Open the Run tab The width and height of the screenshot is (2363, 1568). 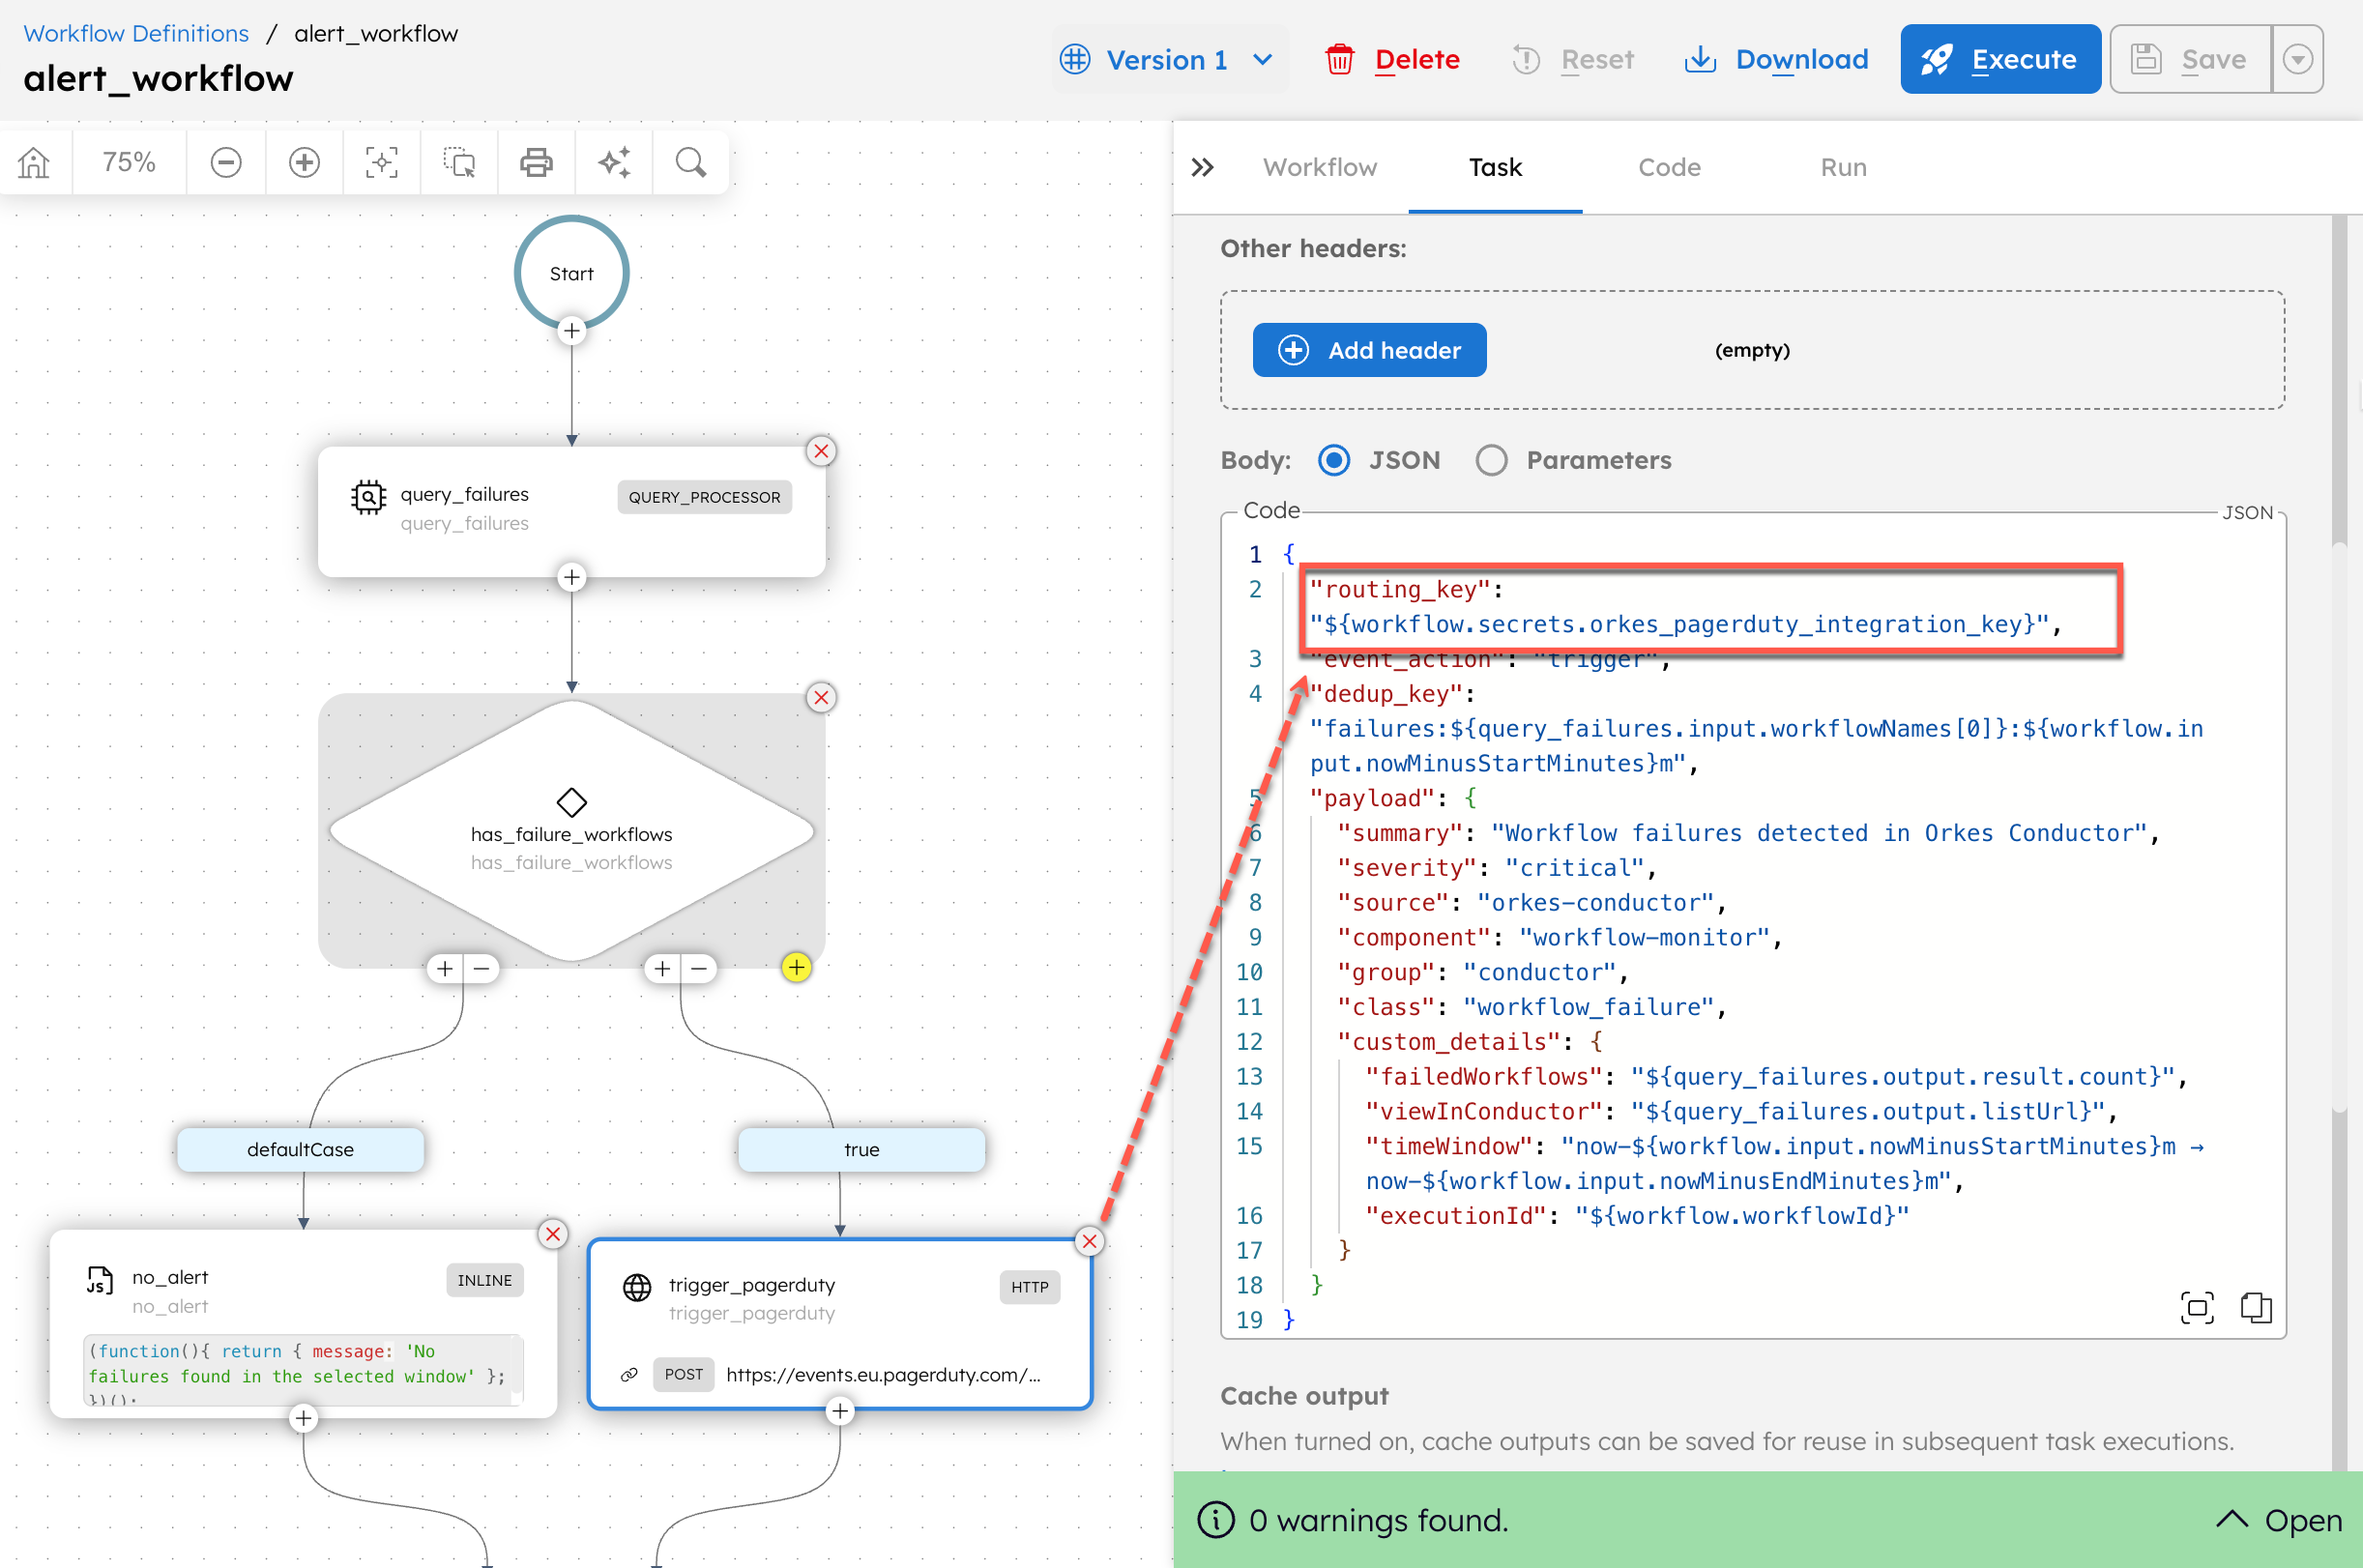pos(1842,167)
